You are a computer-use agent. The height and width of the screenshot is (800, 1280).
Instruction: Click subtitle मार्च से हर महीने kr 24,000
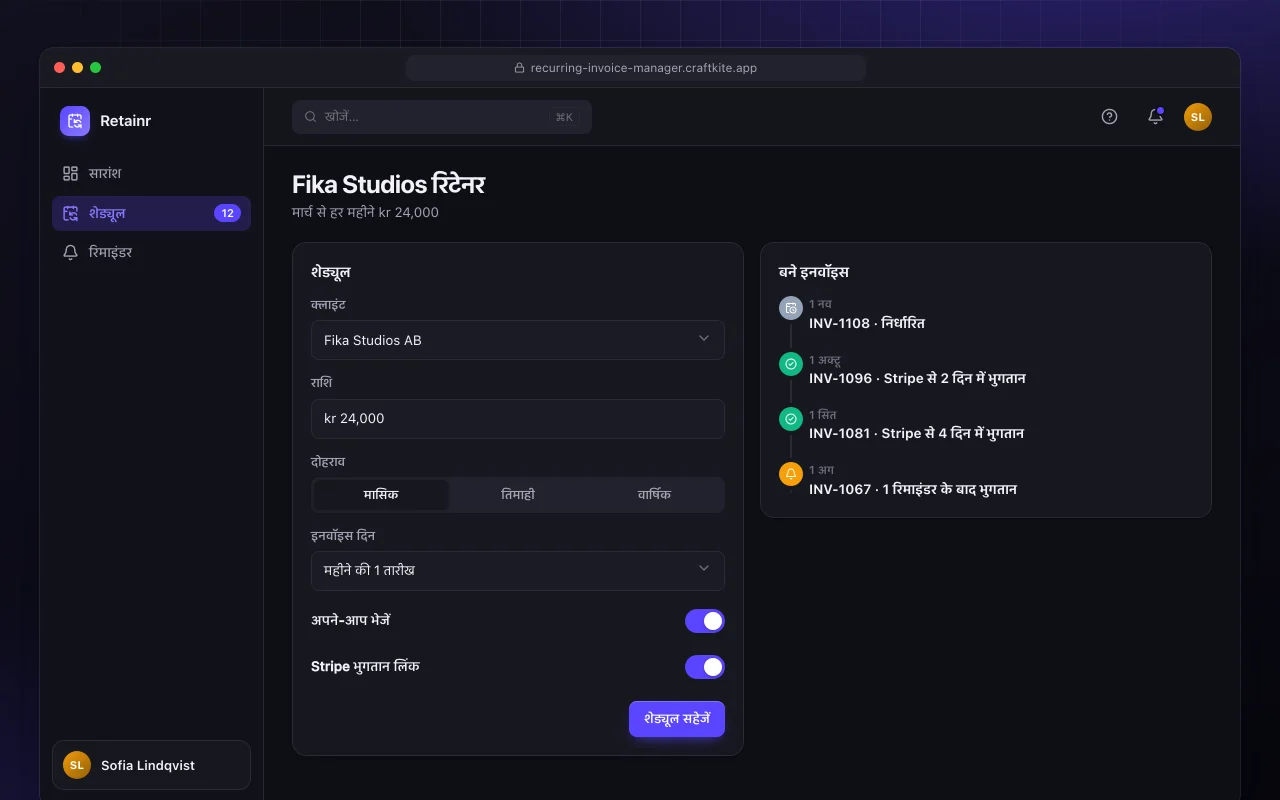click(x=365, y=212)
